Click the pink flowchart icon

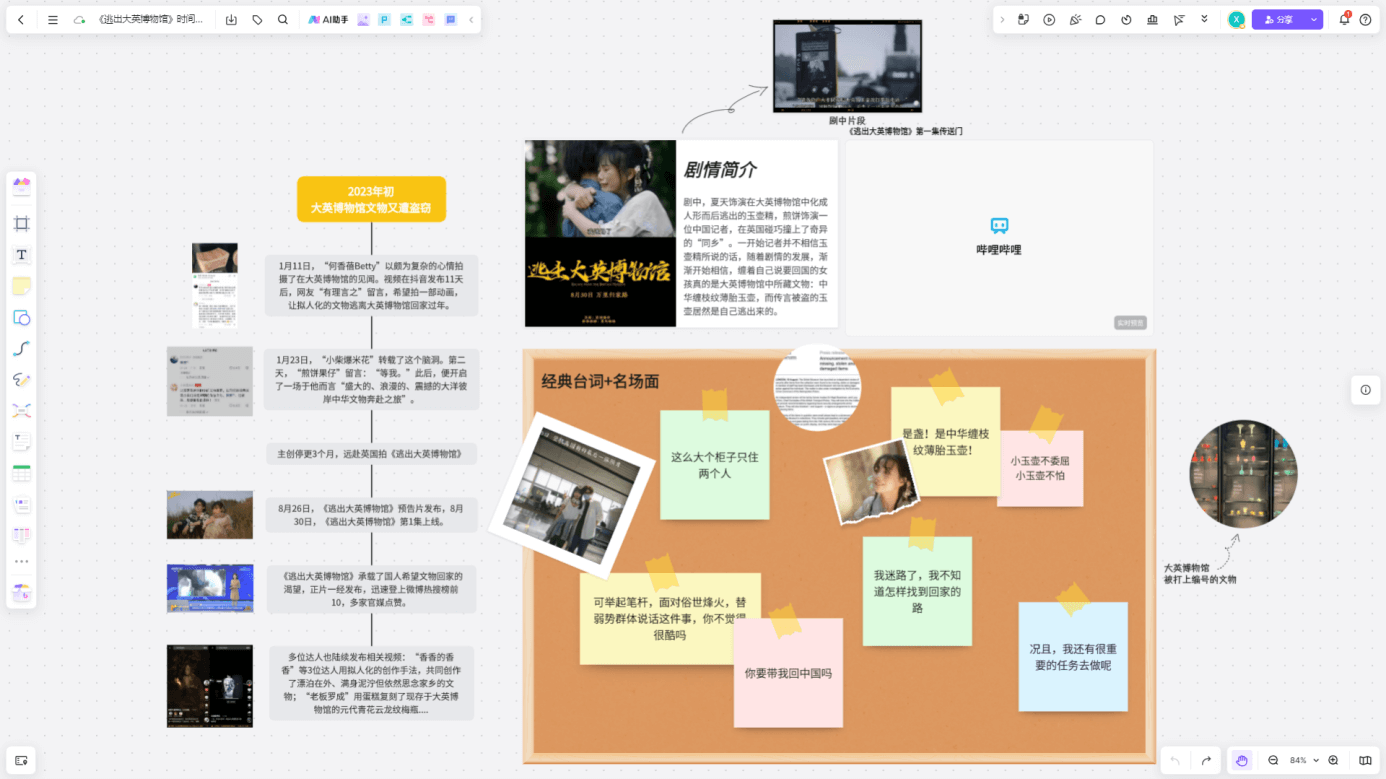(x=428, y=20)
